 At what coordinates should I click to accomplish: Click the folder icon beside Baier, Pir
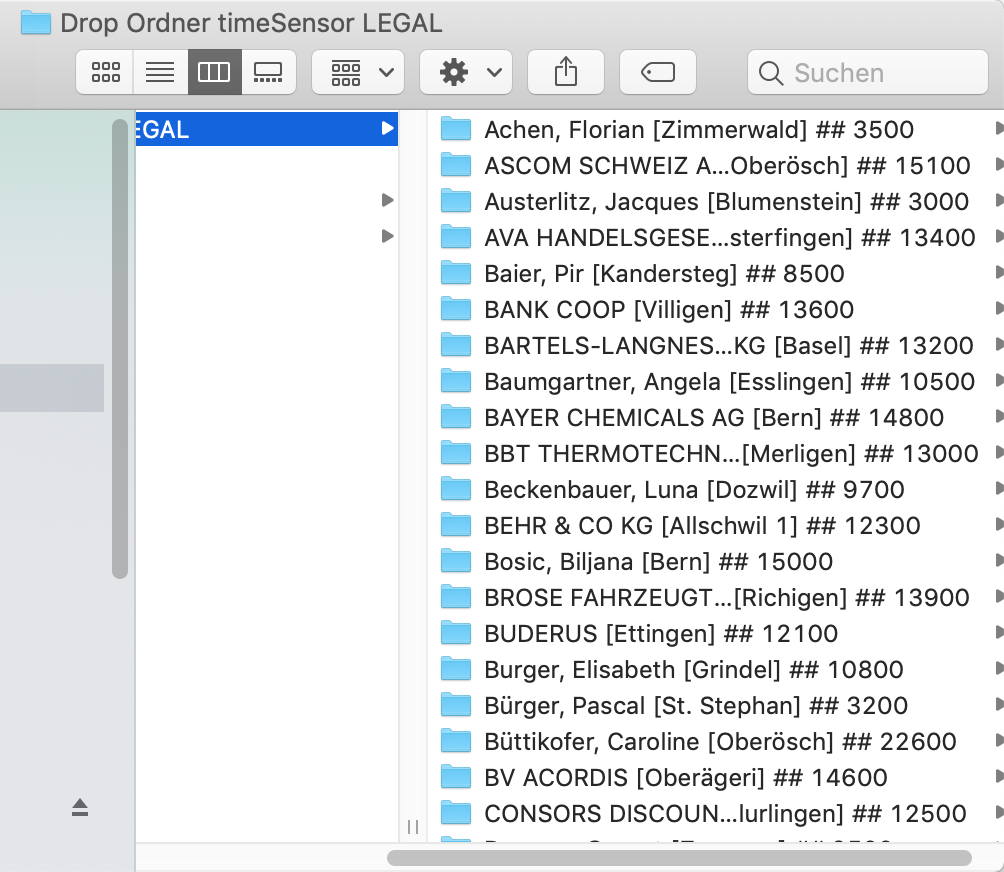456,273
